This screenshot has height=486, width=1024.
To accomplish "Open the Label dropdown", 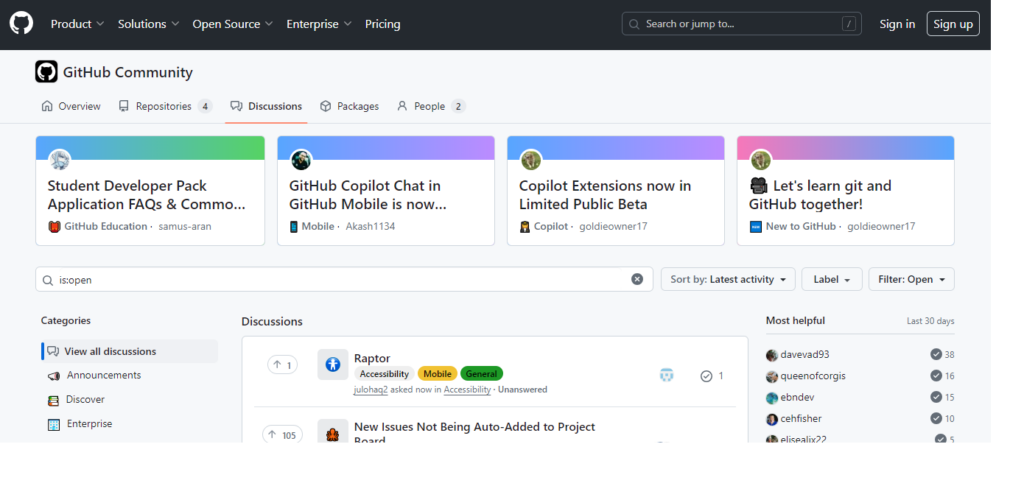I will tap(832, 280).
